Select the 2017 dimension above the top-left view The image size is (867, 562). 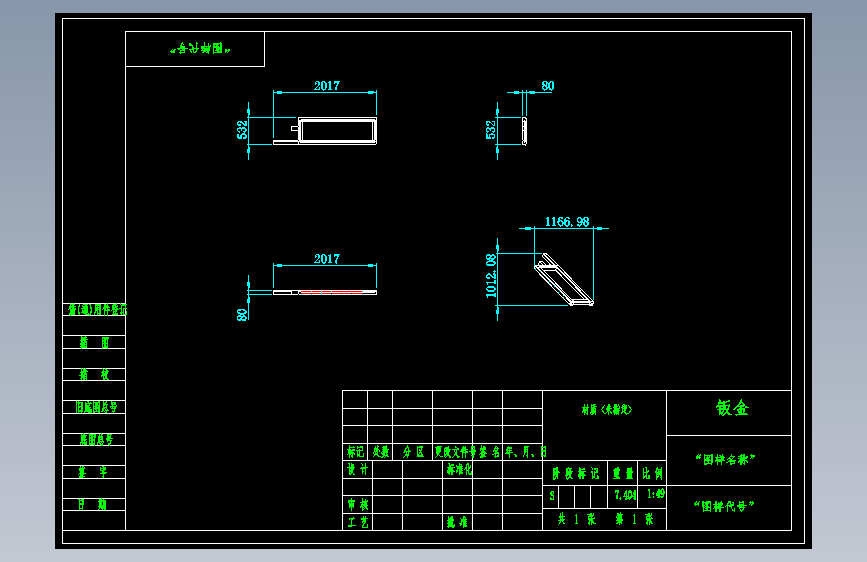point(327,86)
